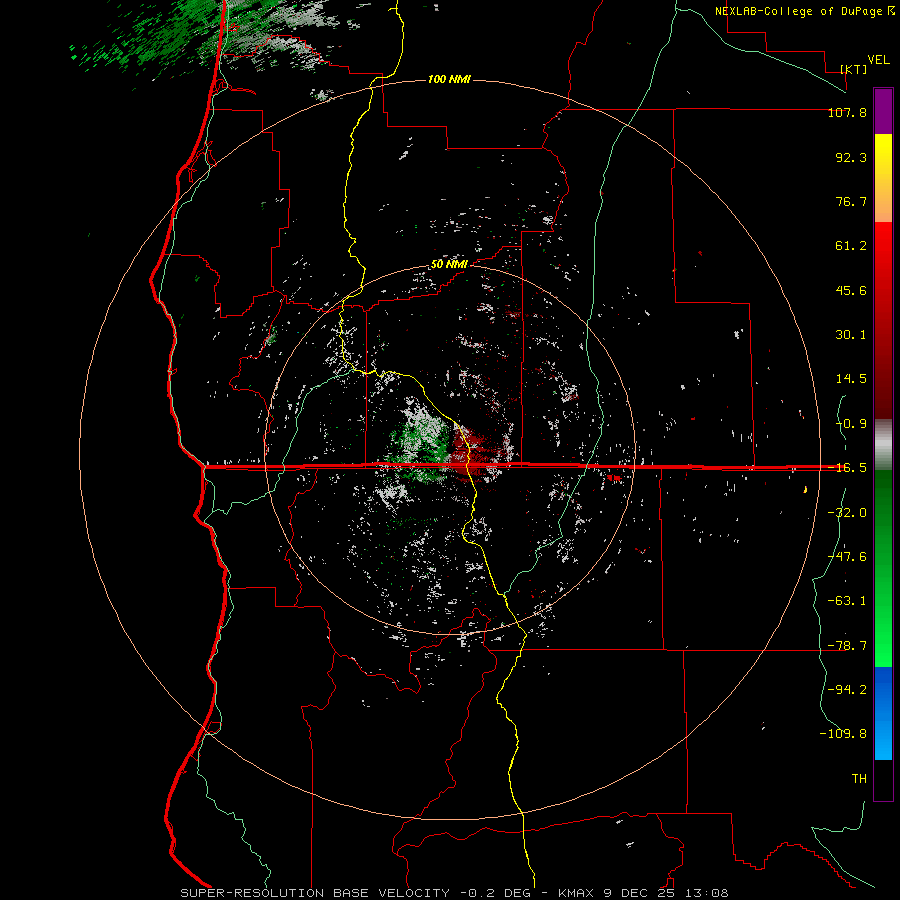Select the 30.1 velocity label
The height and width of the screenshot is (900, 900).
coord(851,335)
